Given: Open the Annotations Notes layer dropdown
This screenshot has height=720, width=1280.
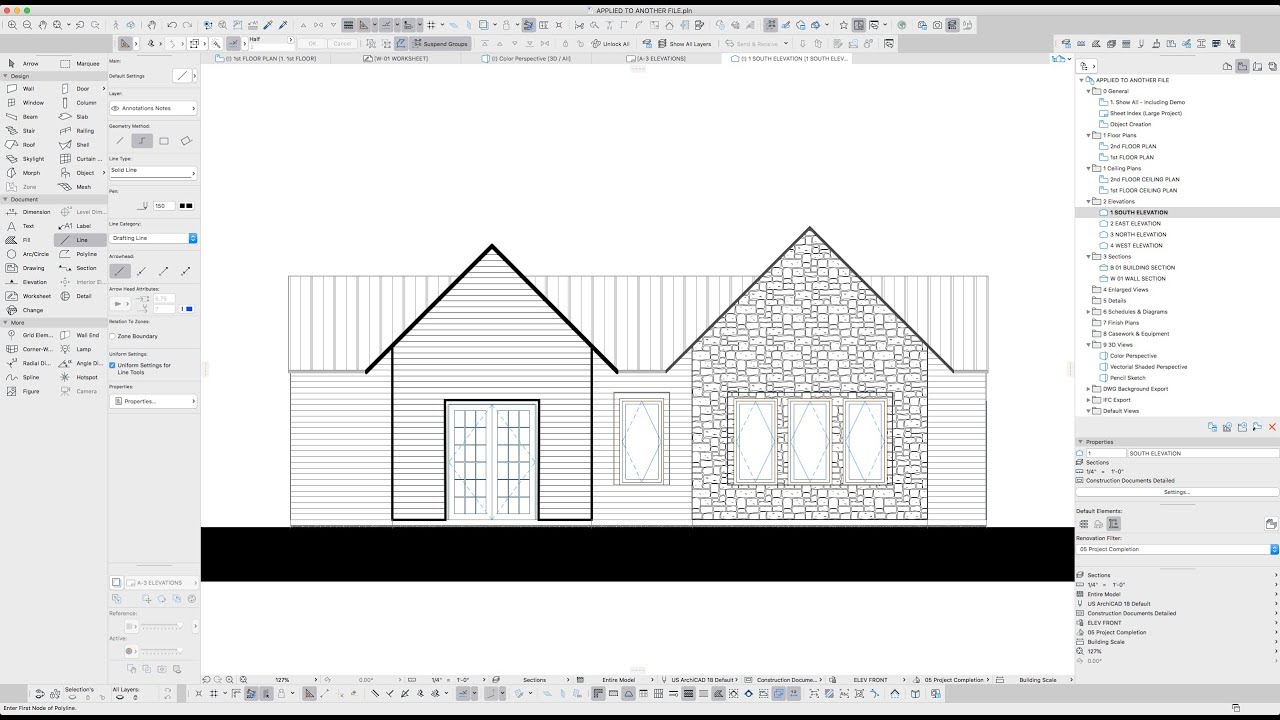Looking at the screenshot, I should click(x=152, y=108).
